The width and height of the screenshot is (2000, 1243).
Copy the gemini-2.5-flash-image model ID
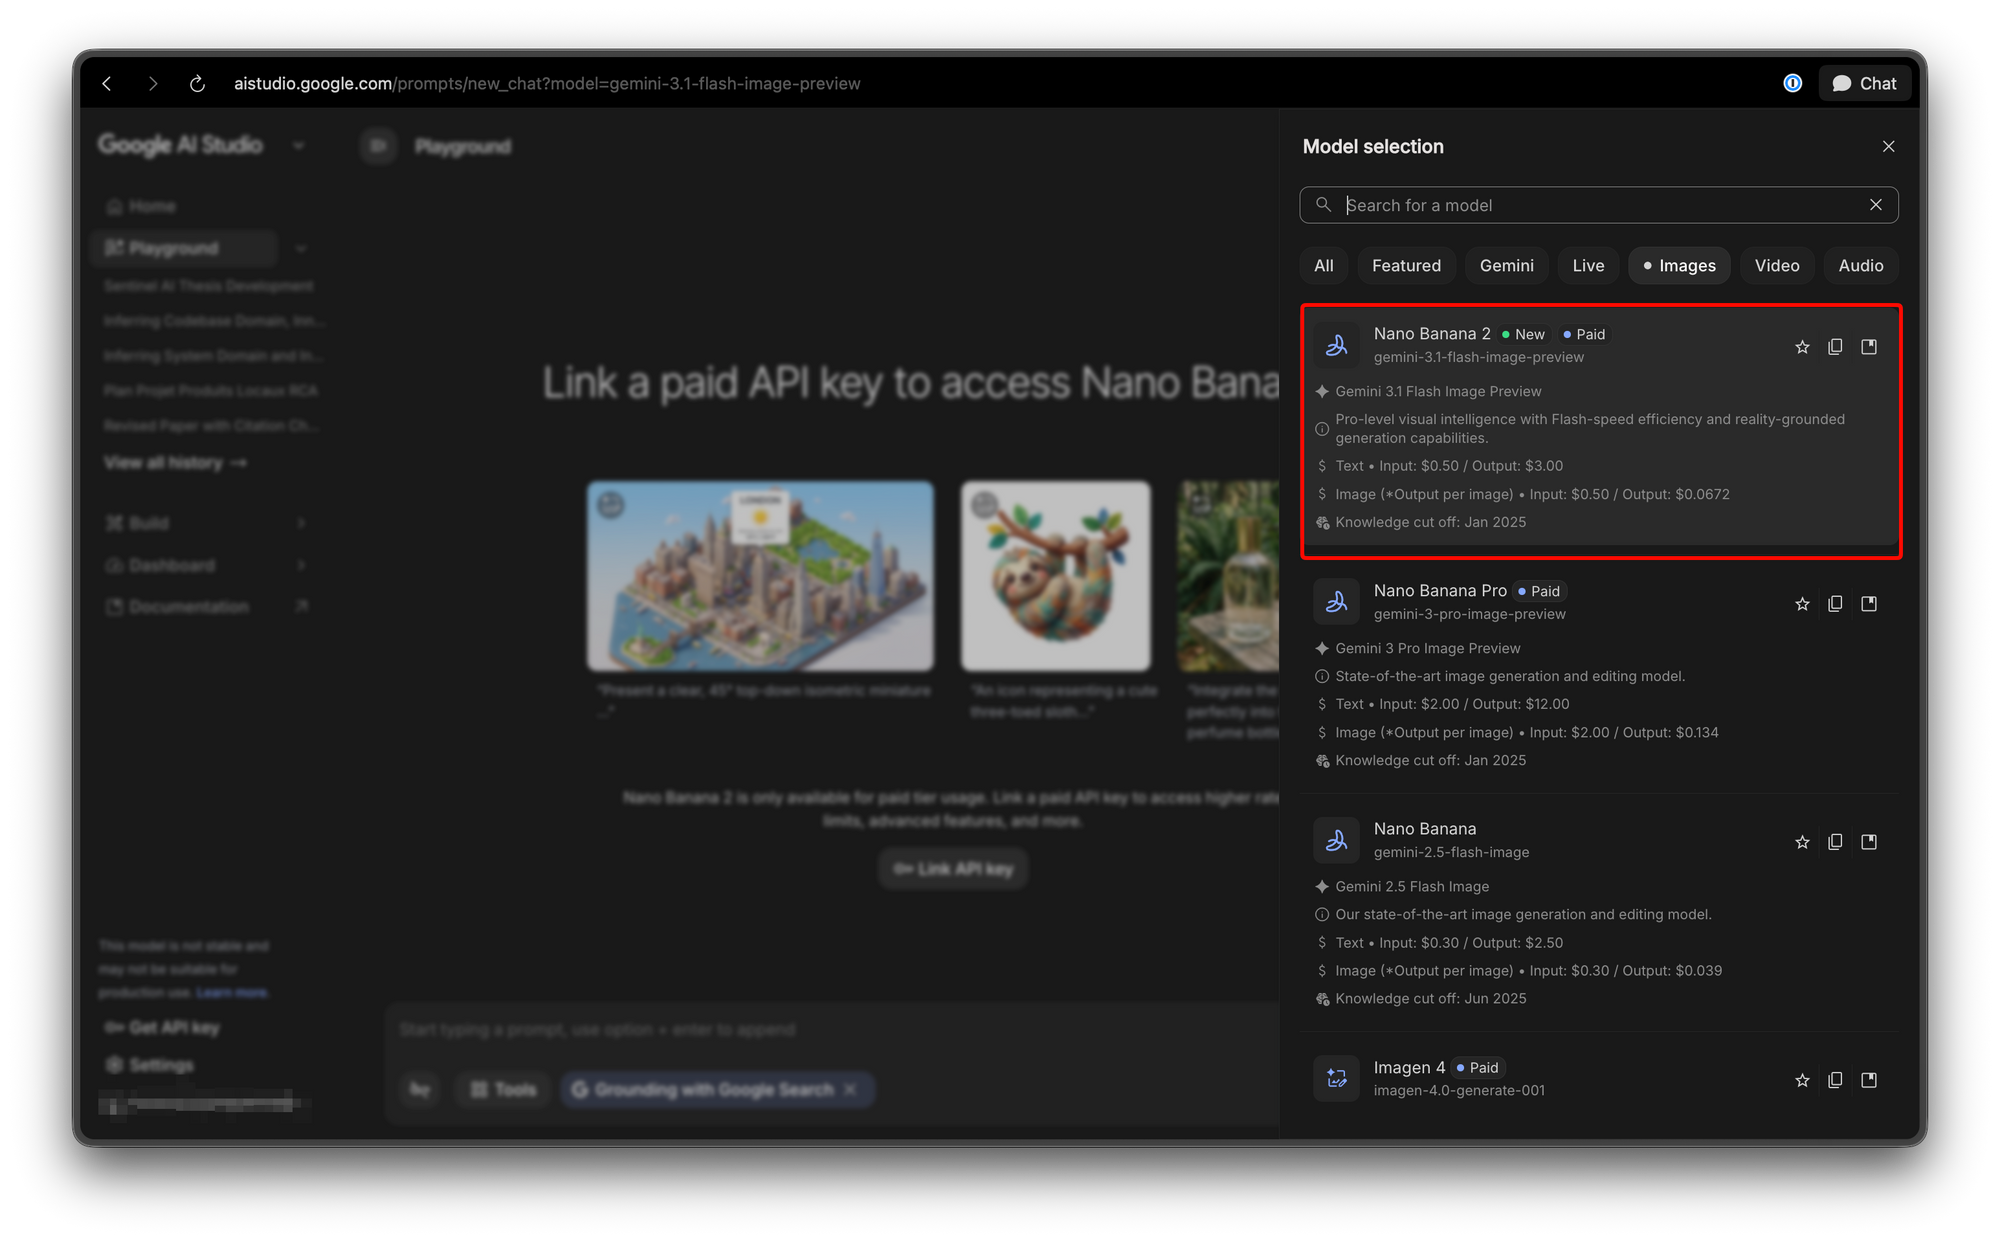[1835, 842]
